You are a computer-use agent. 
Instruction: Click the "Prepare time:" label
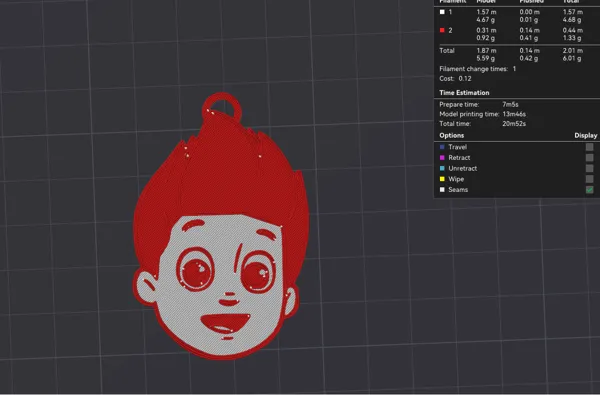pyautogui.click(x=459, y=104)
